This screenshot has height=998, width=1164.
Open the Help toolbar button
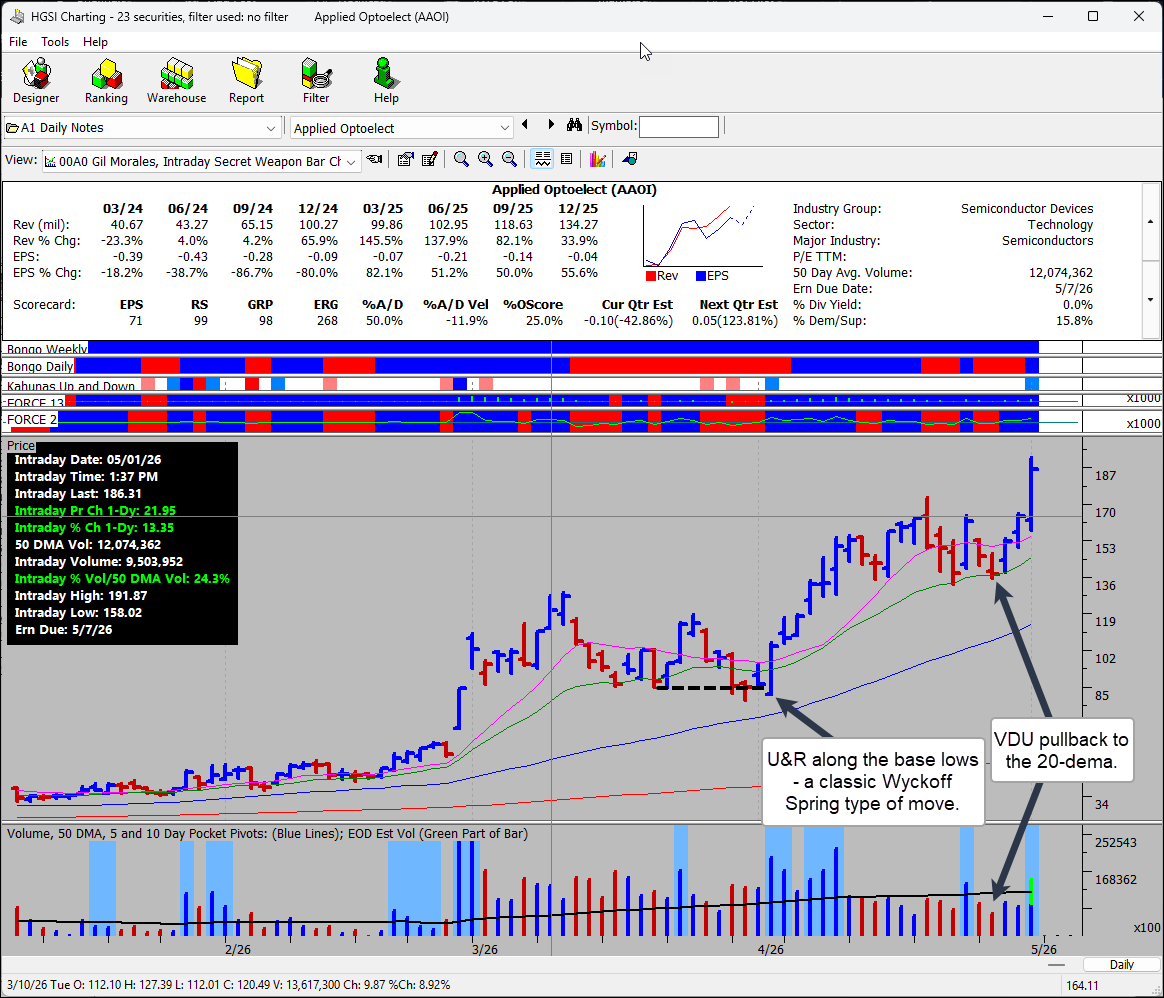386,81
